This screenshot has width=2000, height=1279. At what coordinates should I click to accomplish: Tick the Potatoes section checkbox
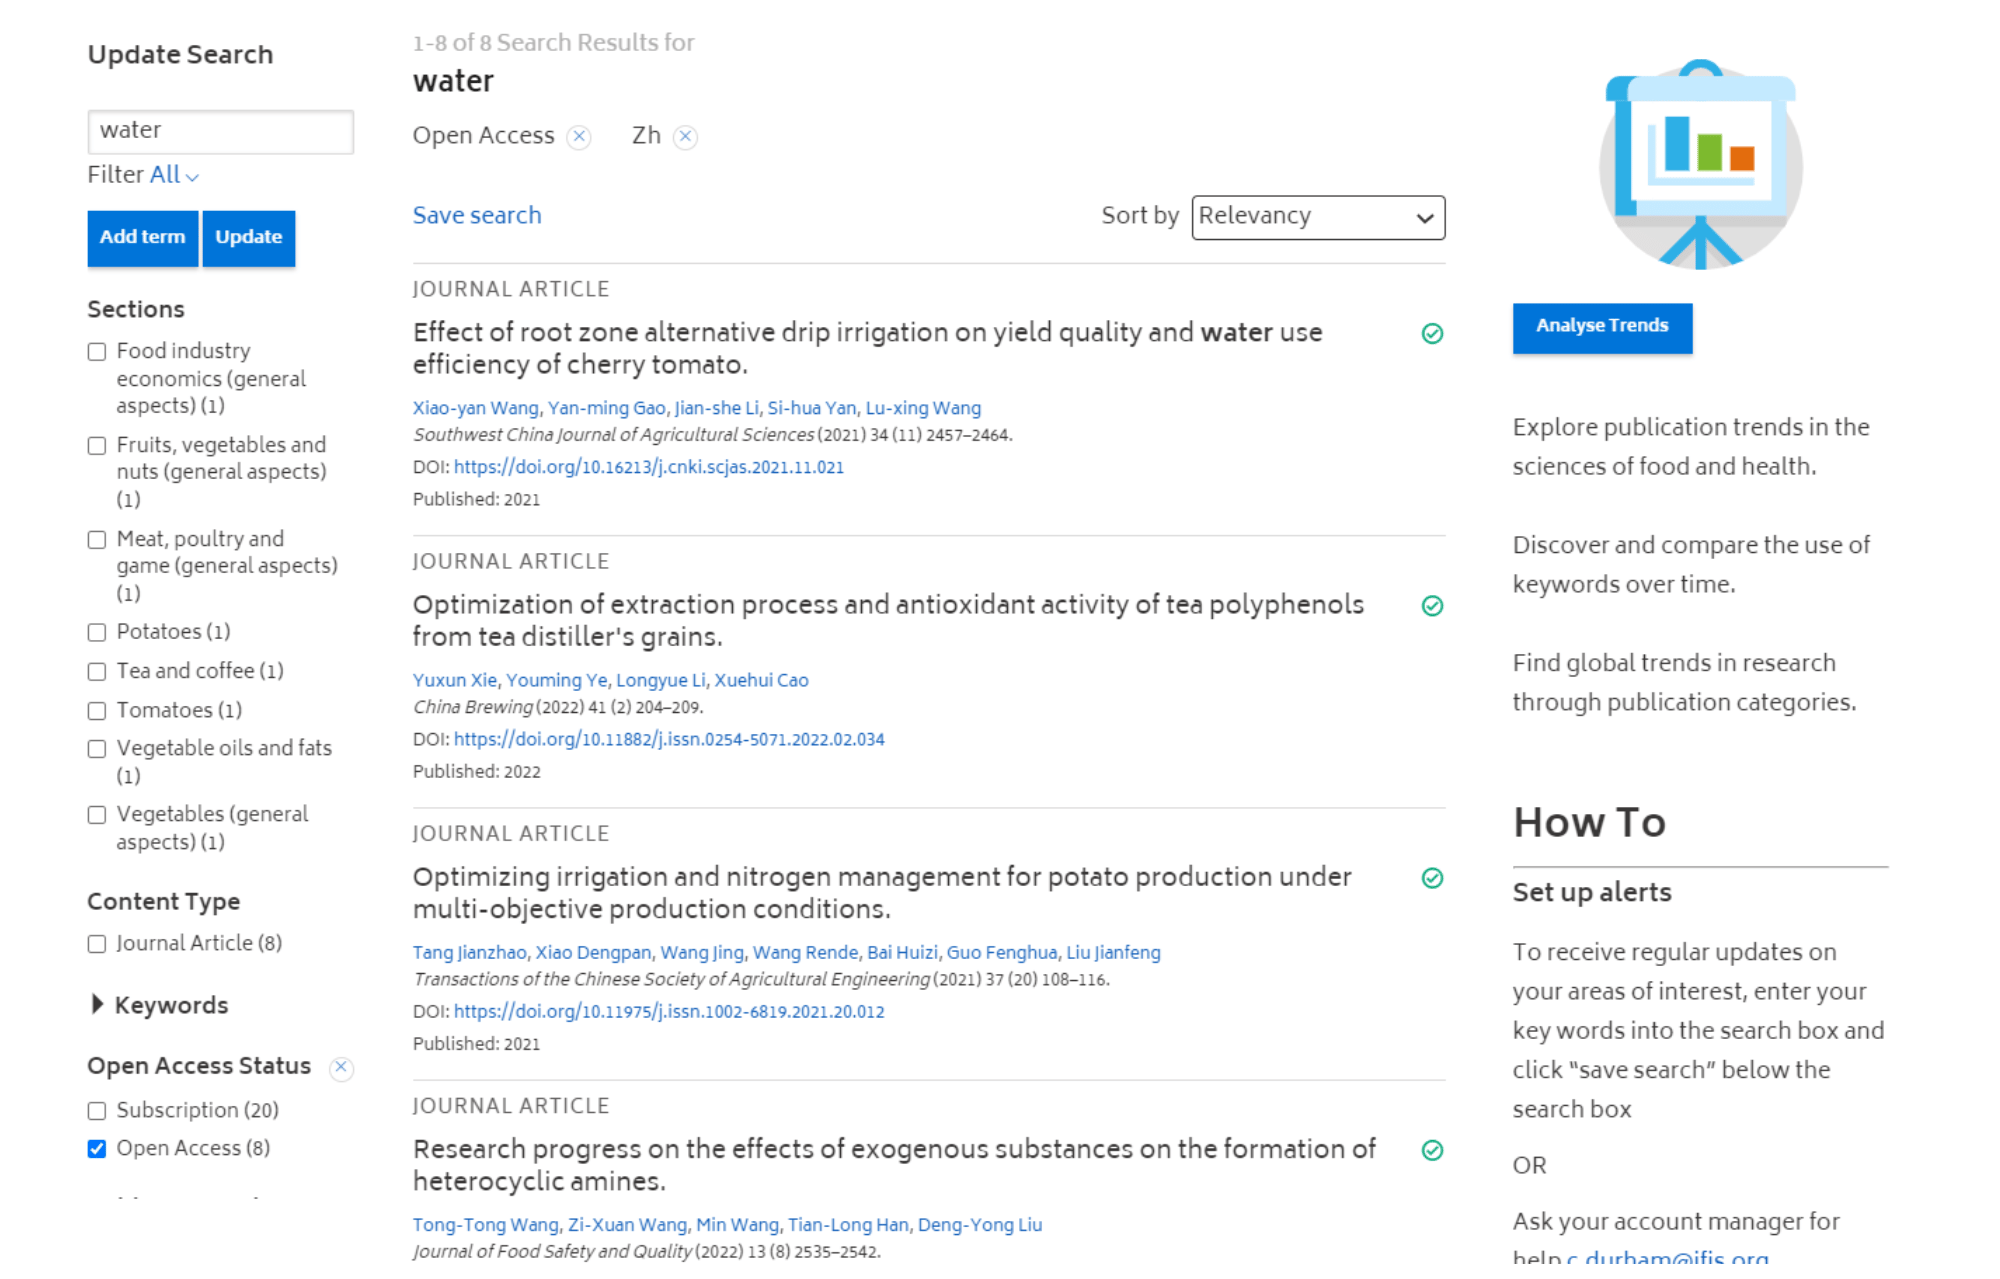(x=97, y=633)
